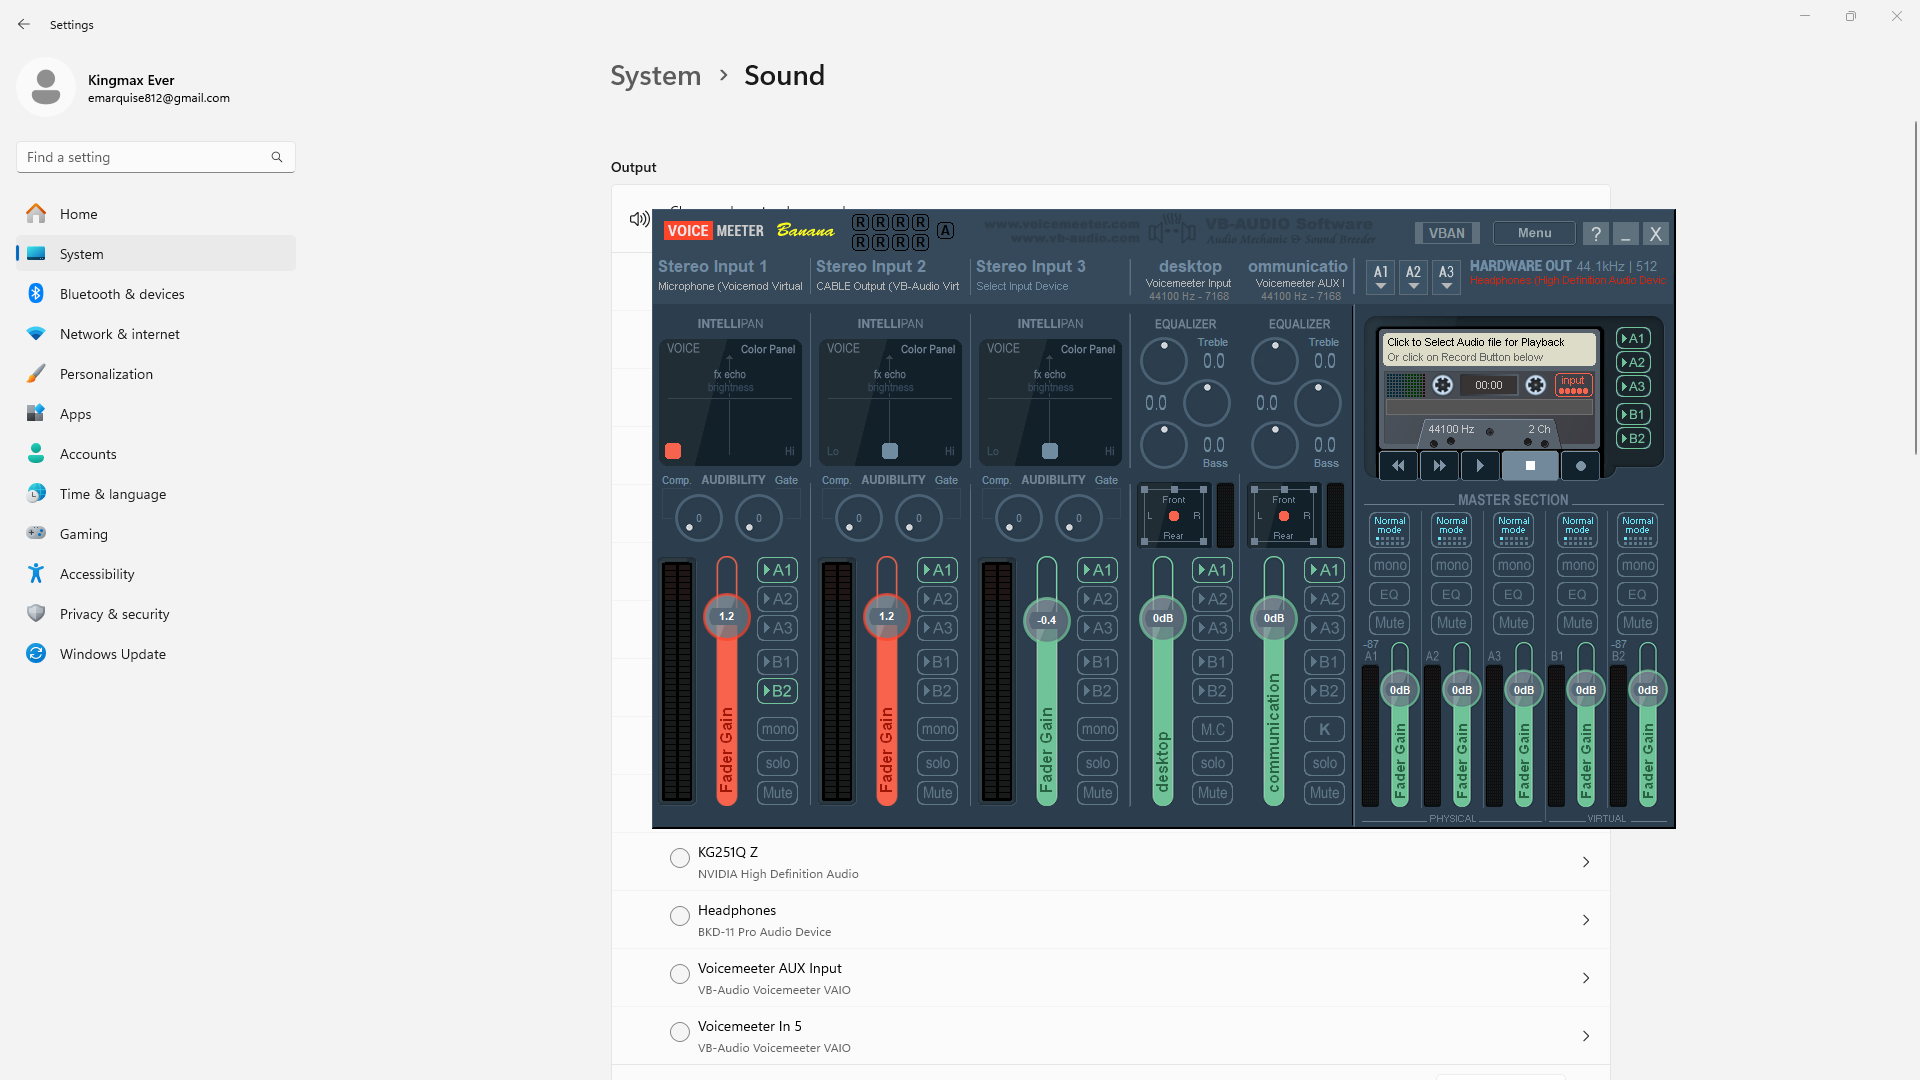1920x1080 pixels.
Task: Open the A1 hardware output dropdown
Action: (1381, 276)
